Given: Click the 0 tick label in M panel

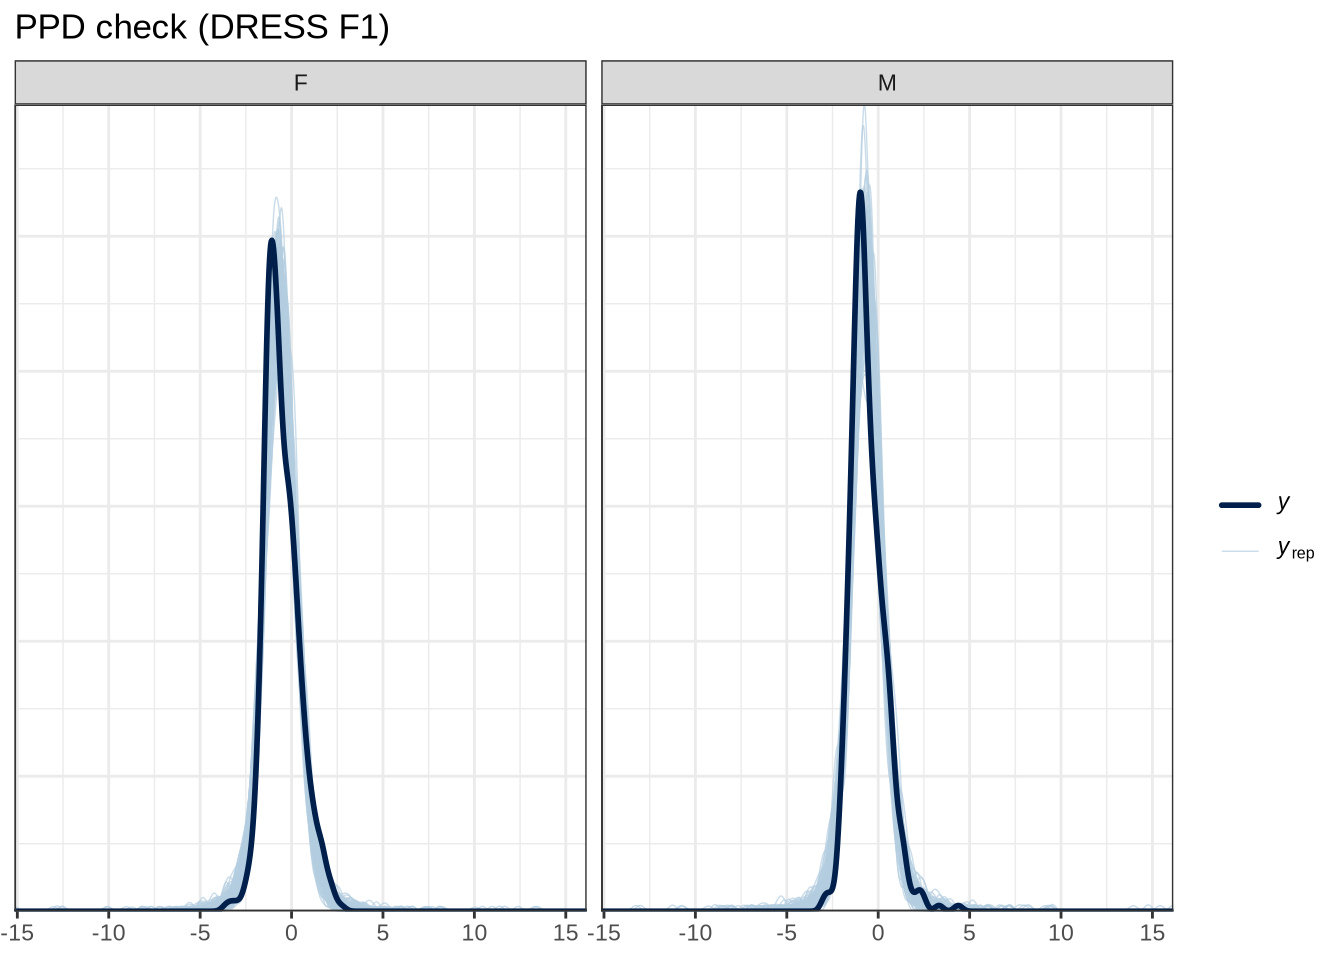Looking at the screenshot, I should pyautogui.click(x=878, y=933).
